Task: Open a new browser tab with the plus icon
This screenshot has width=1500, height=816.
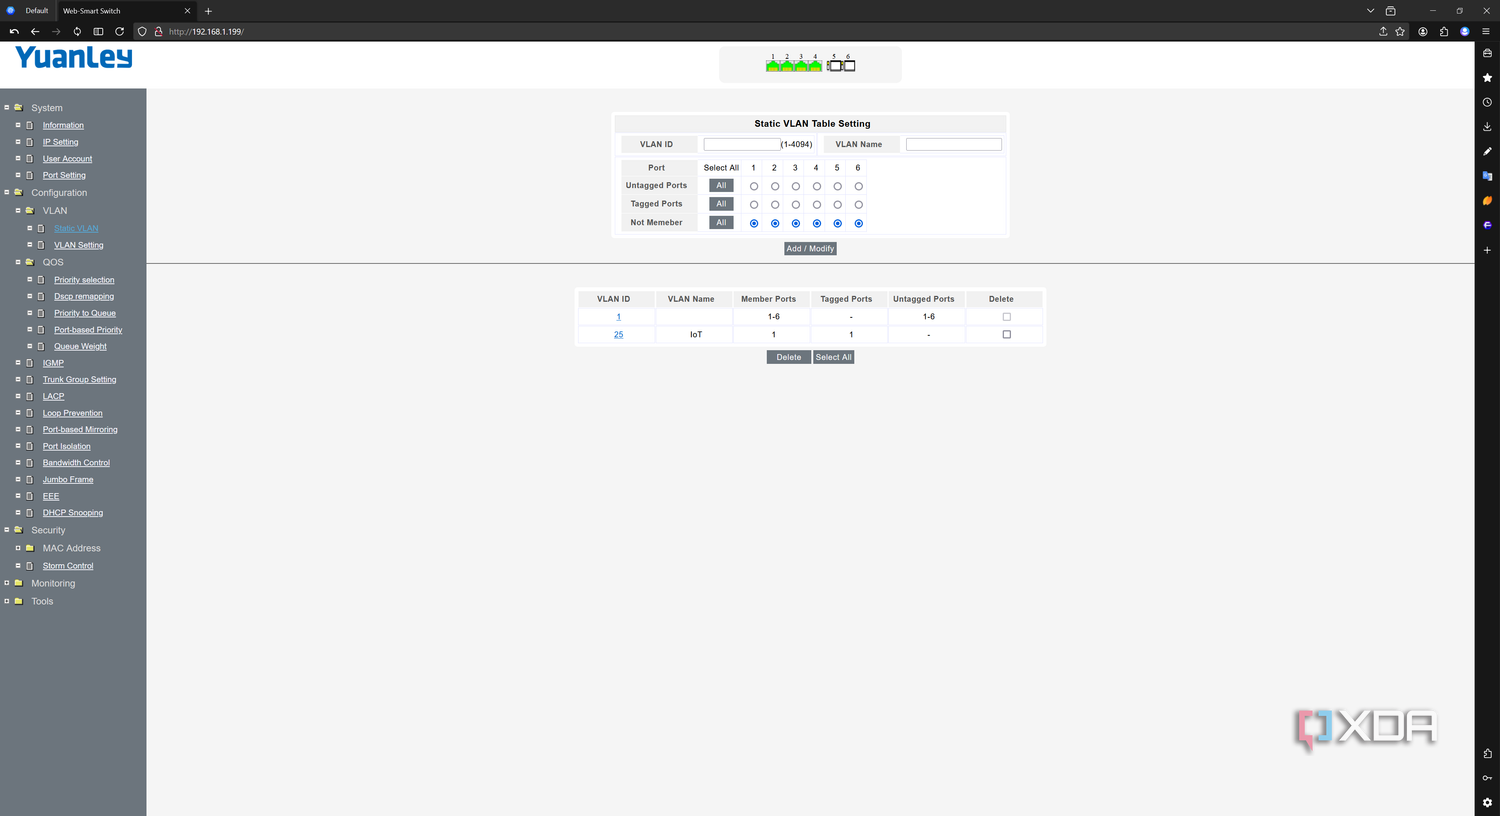Action: pyautogui.click(x=208, y=11)
